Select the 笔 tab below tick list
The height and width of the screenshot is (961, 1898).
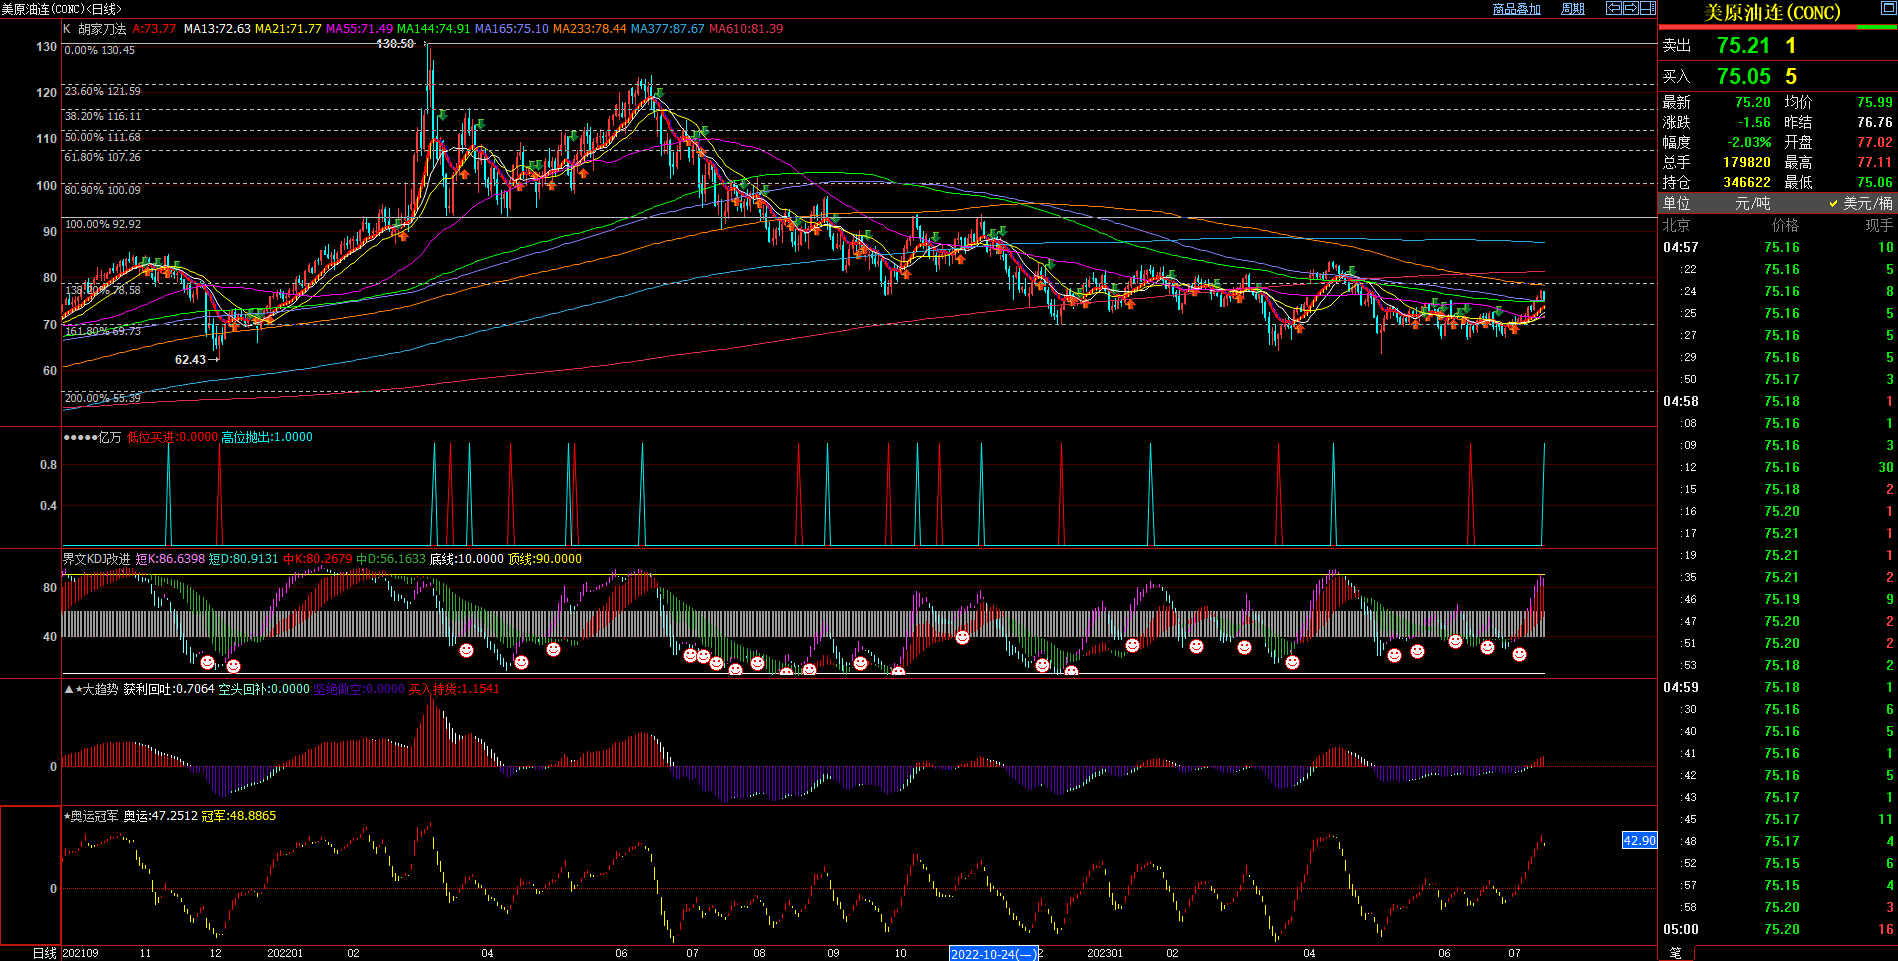[x=1676, y=953]
